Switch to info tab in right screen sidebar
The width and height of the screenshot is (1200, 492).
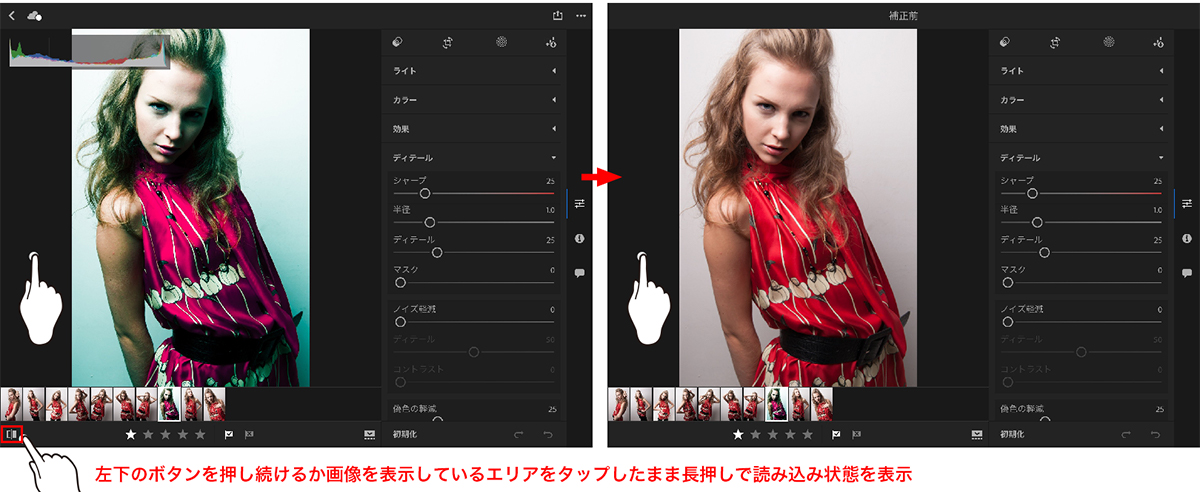(1187, 238)
